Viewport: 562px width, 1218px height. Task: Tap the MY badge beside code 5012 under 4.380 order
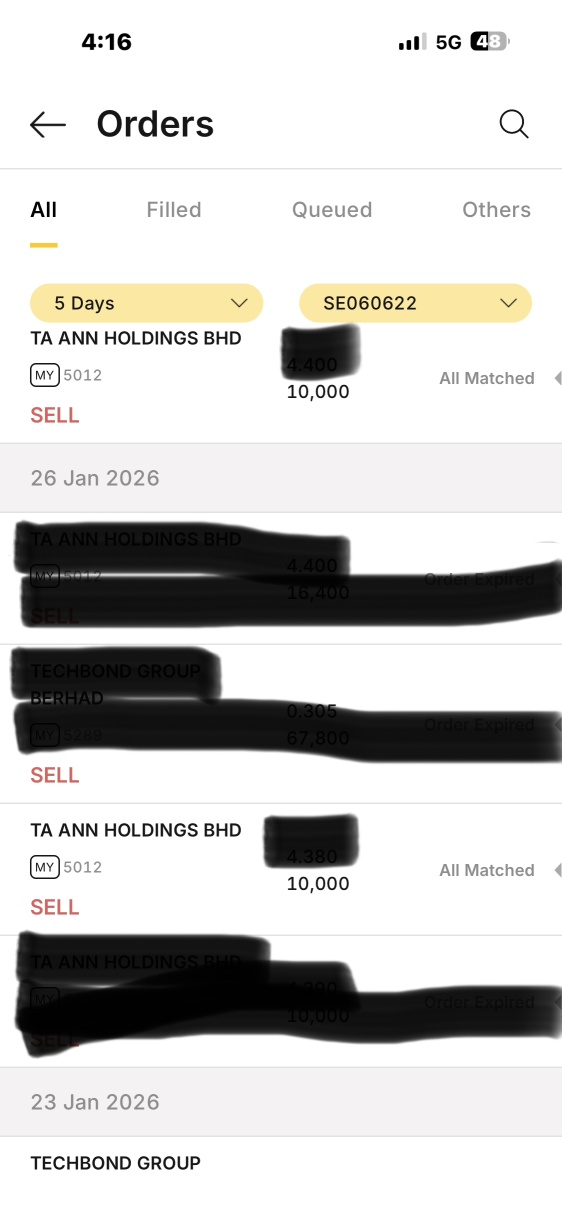pyautogui.click(x=45, y=867)
